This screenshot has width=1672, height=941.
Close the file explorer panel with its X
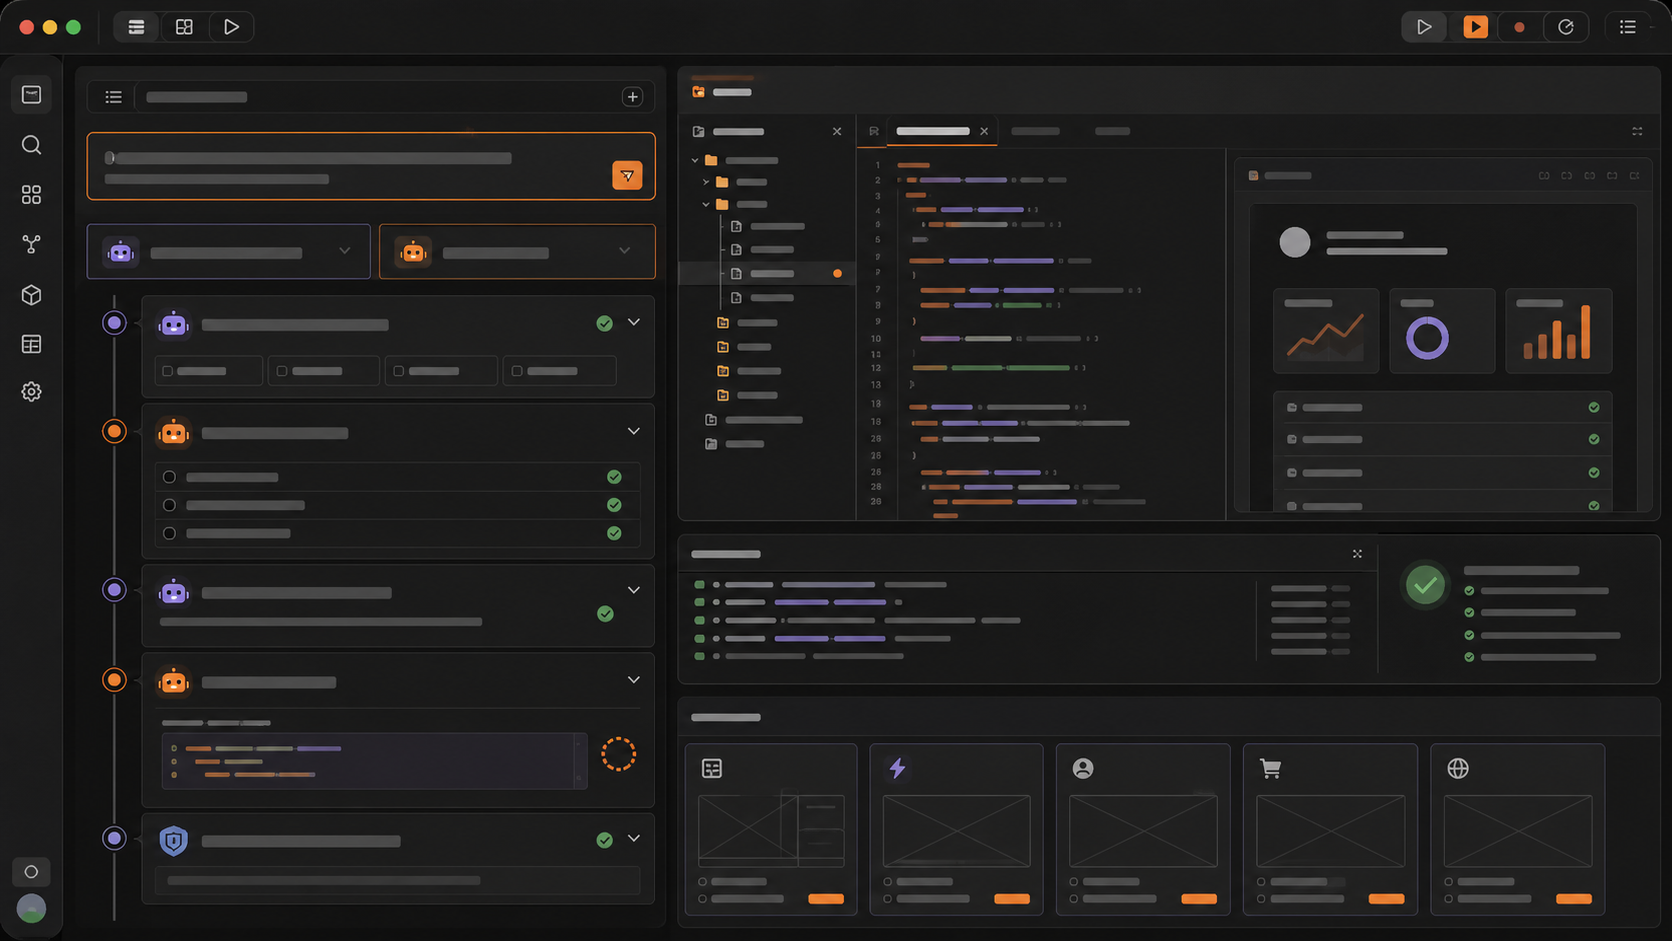click(837, 131)
